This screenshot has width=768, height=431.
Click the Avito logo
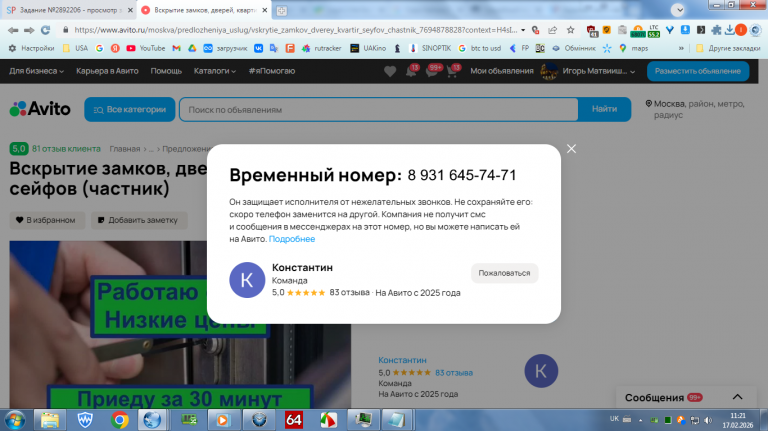pyautogui.click(x=40, y=109)
